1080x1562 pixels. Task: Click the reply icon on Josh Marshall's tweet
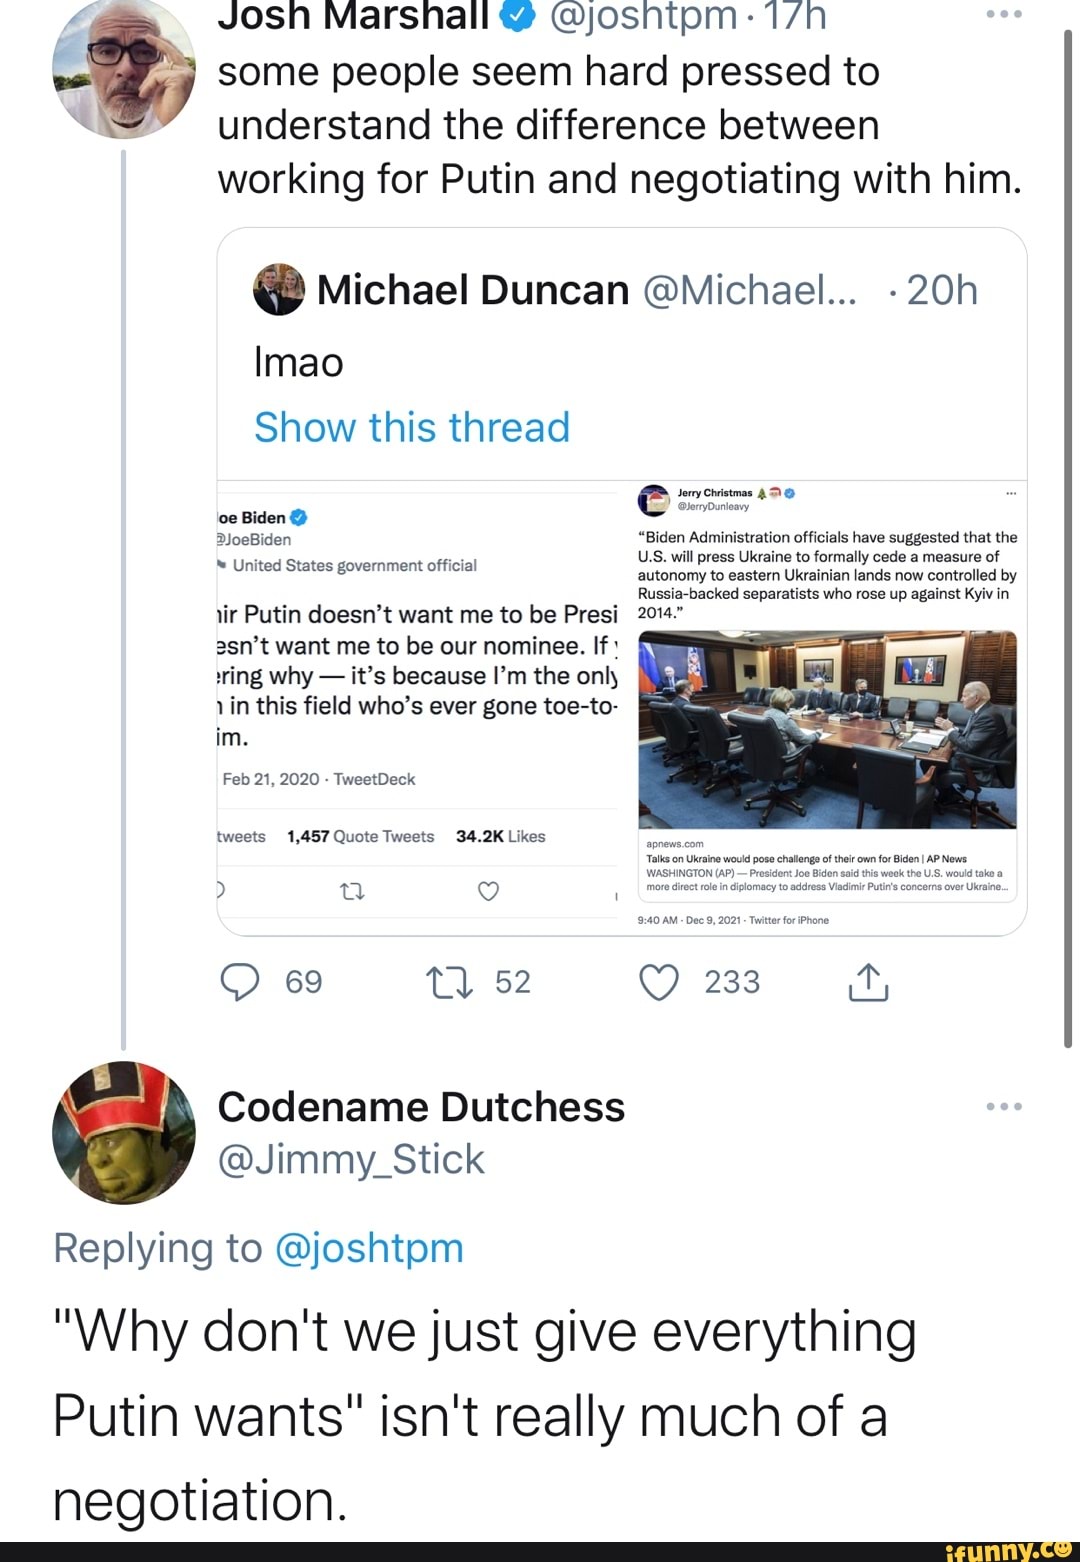click(x=240, y=982)
